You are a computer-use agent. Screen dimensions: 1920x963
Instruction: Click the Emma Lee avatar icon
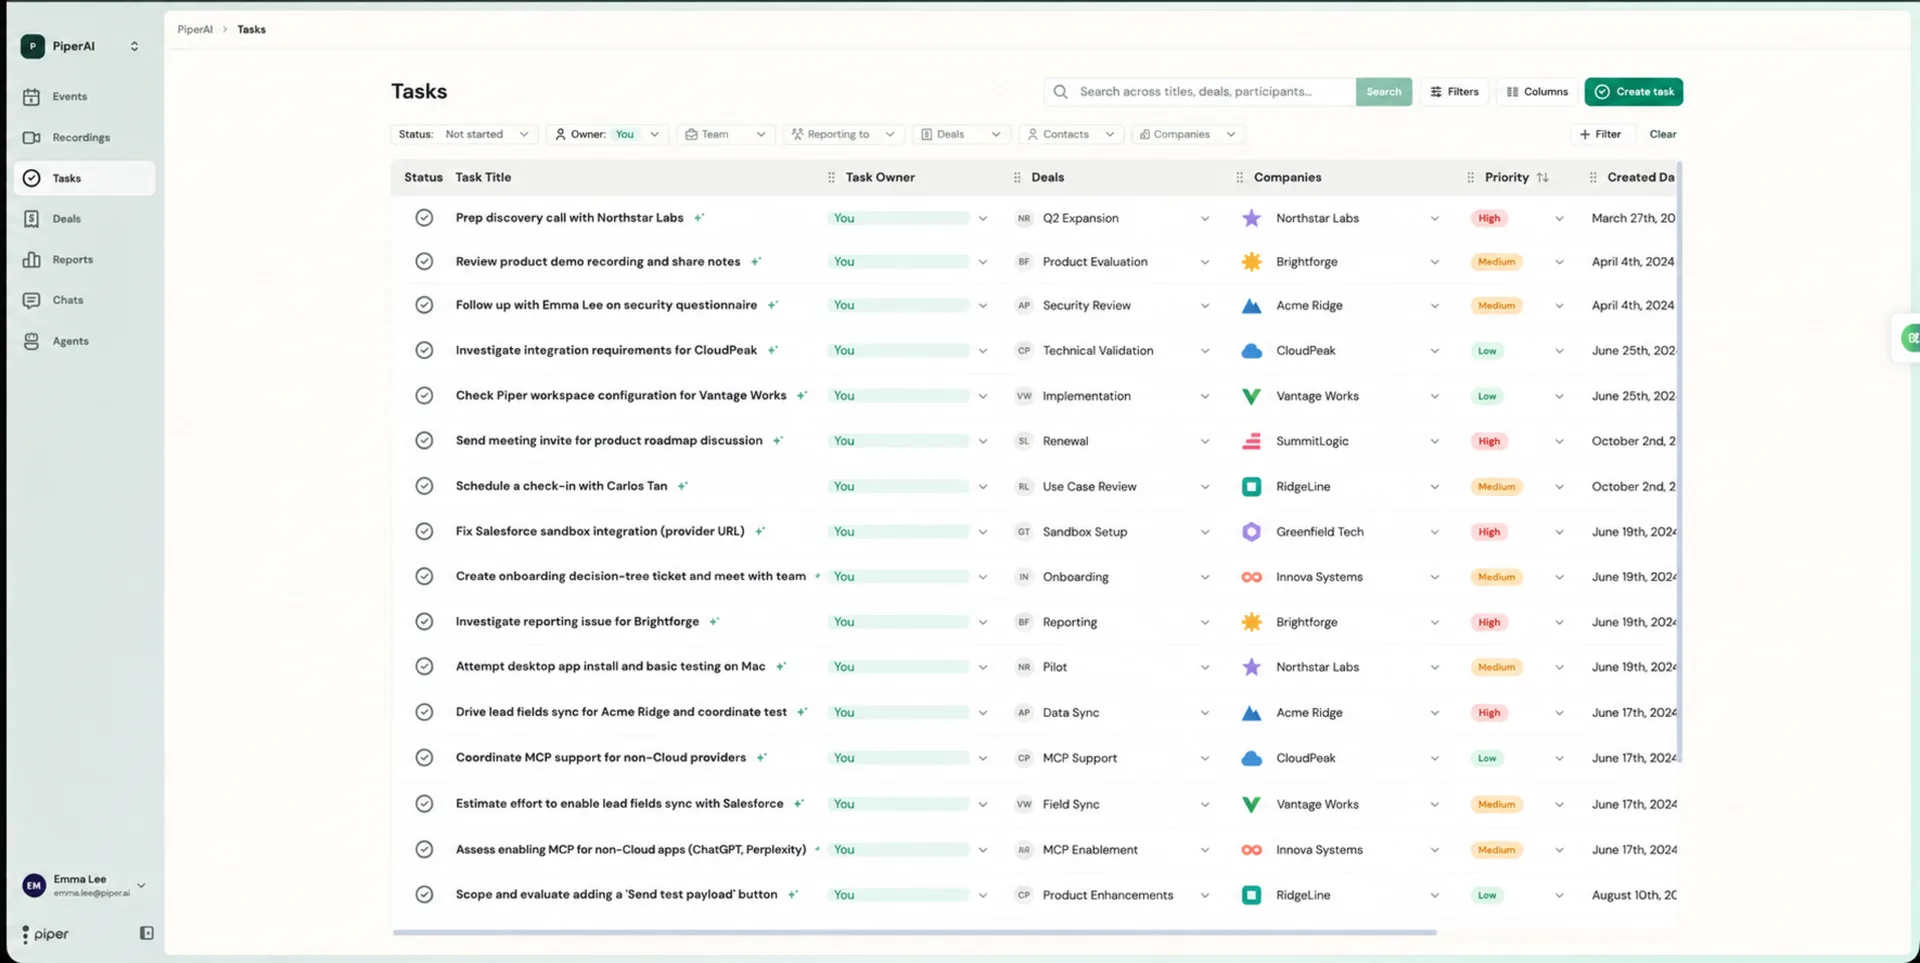pos(34,885)
